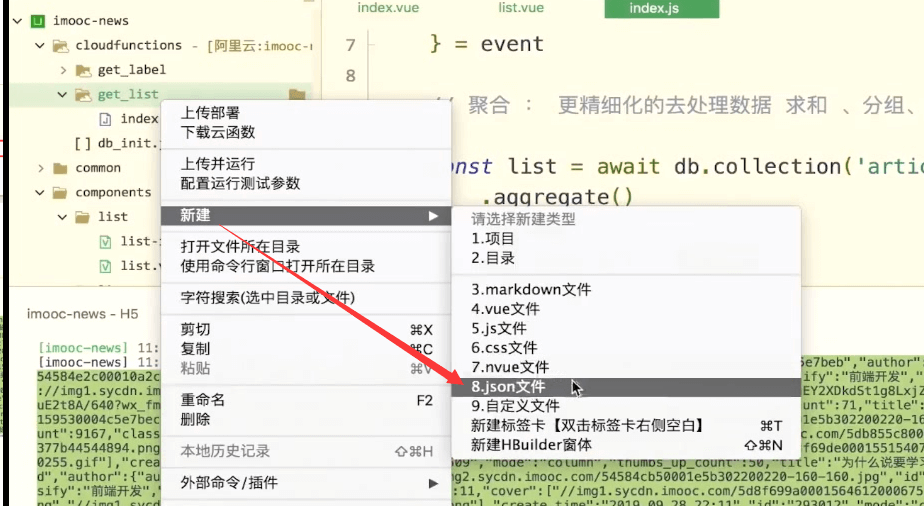Expand the common folder
This screenshot has width=924, height=506.
pos(40,168)
